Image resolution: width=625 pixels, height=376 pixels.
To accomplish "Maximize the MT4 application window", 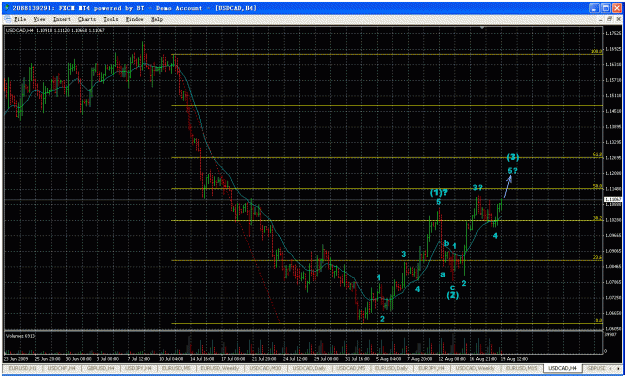I will (605, 8).
